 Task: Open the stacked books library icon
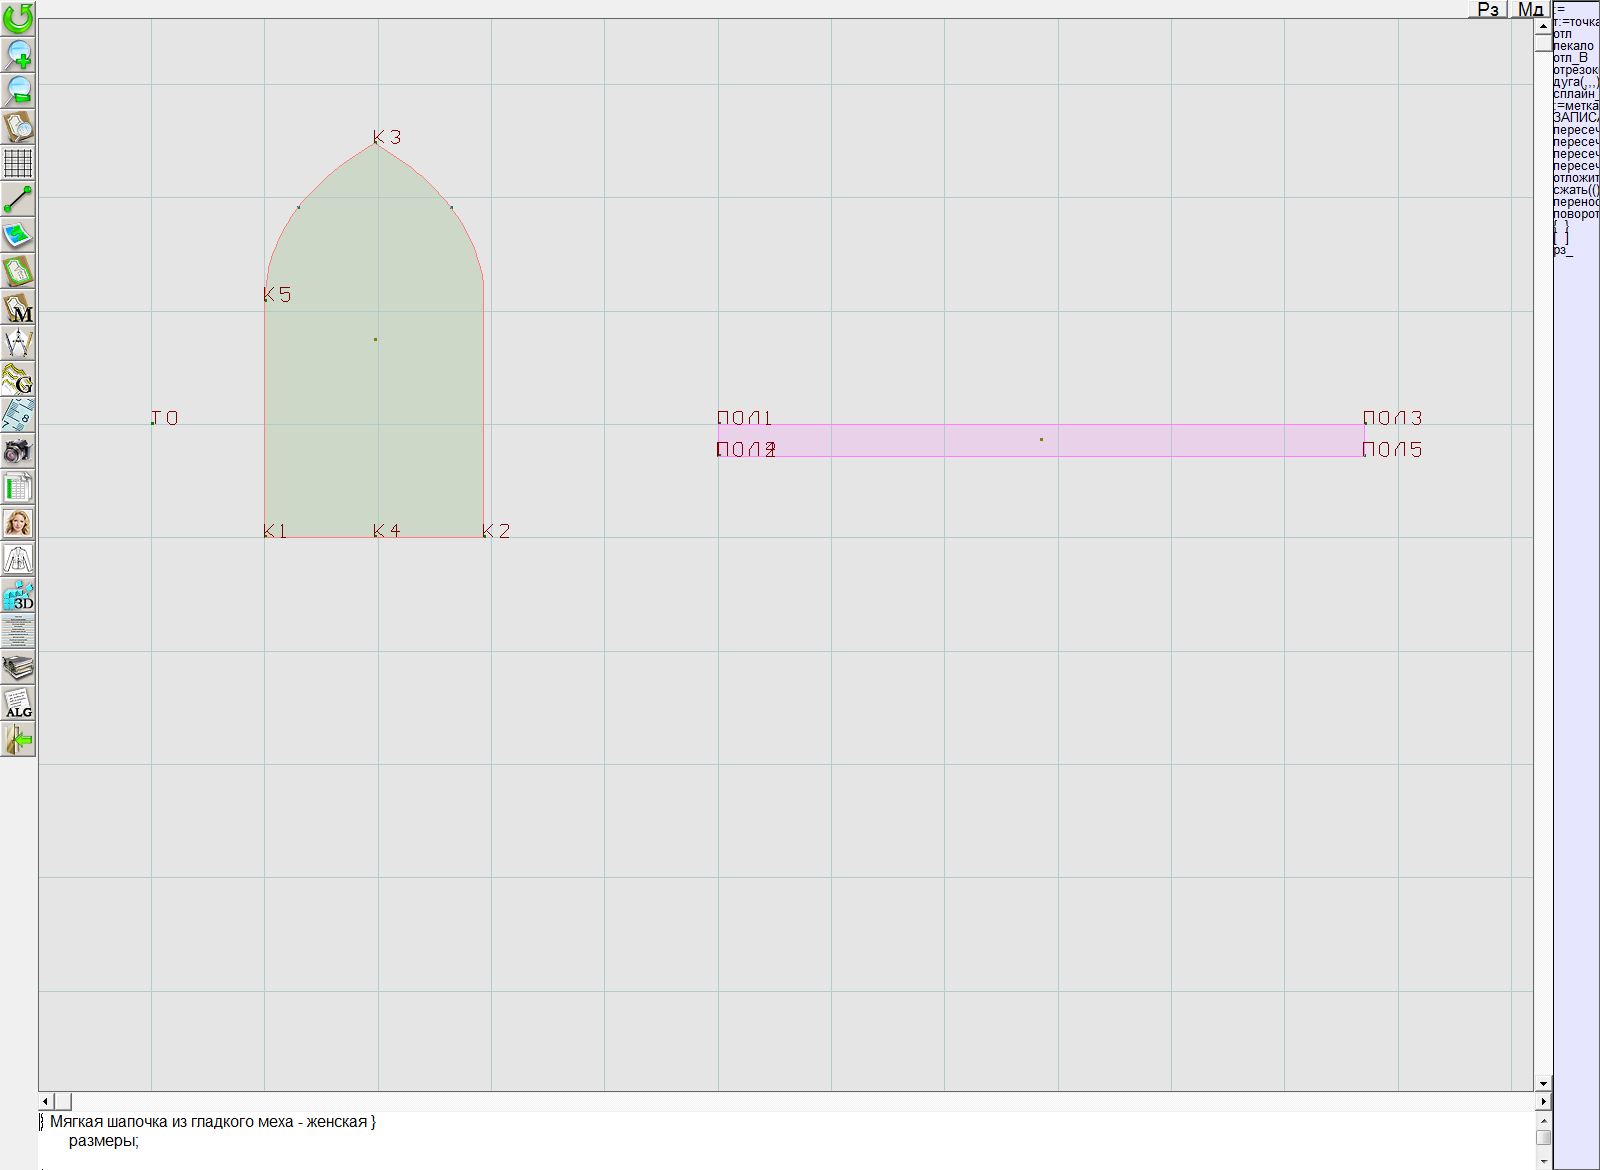[18, 667]
